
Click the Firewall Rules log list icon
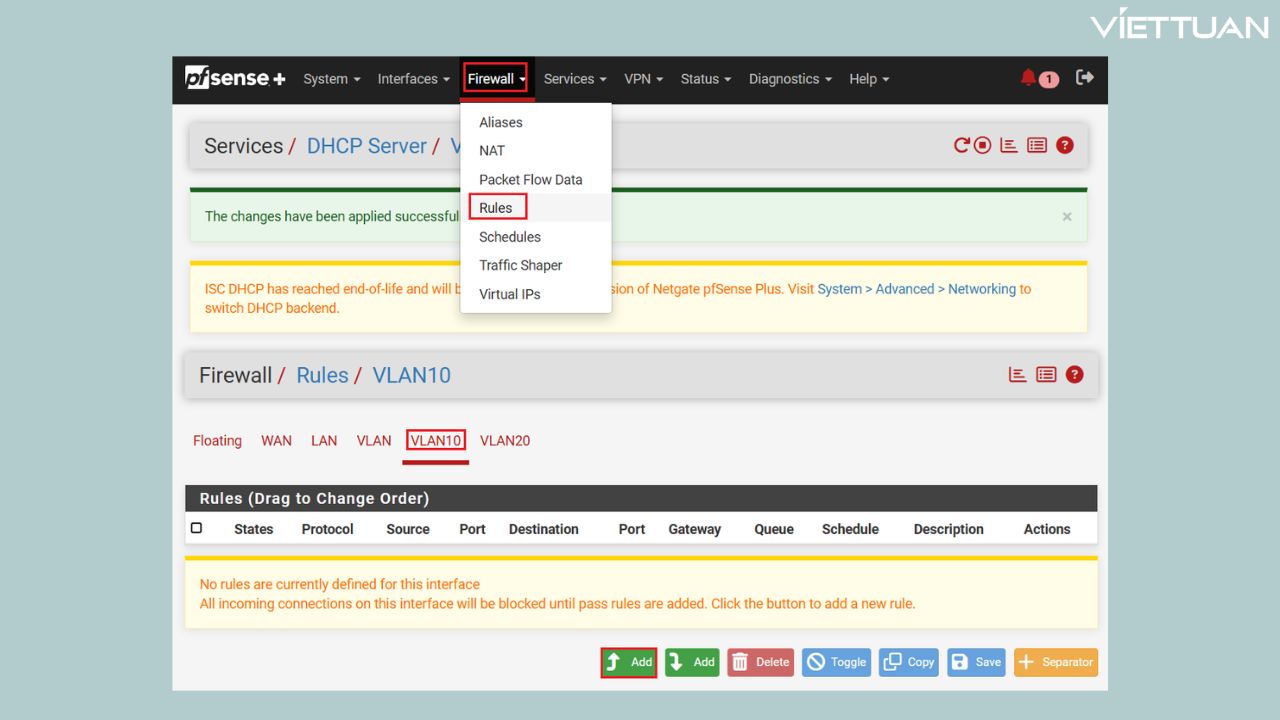(x=1046, y=375)
